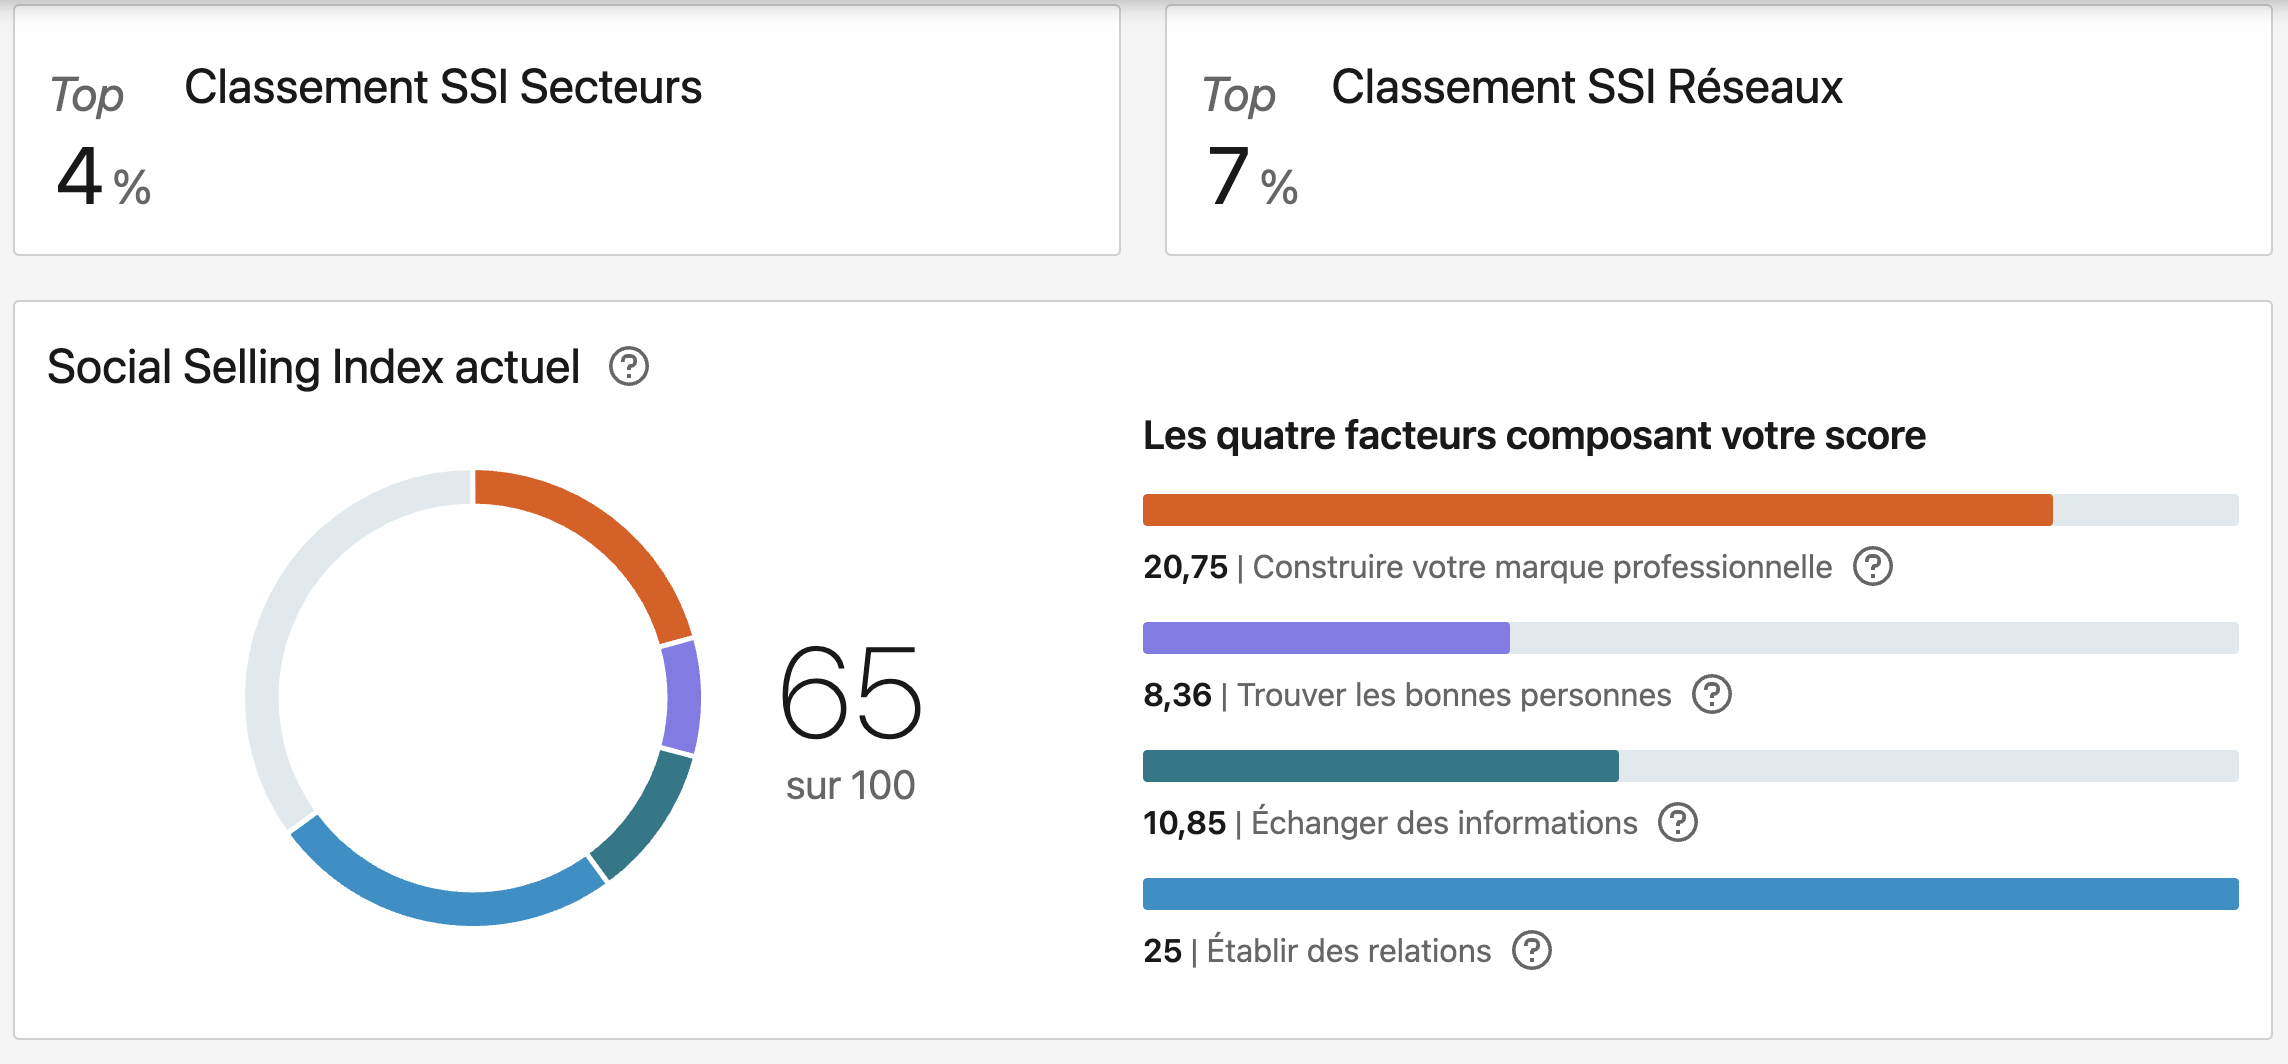Click the orange segment of the donut chart
2288x1064 pixels.
coord(605,539)
